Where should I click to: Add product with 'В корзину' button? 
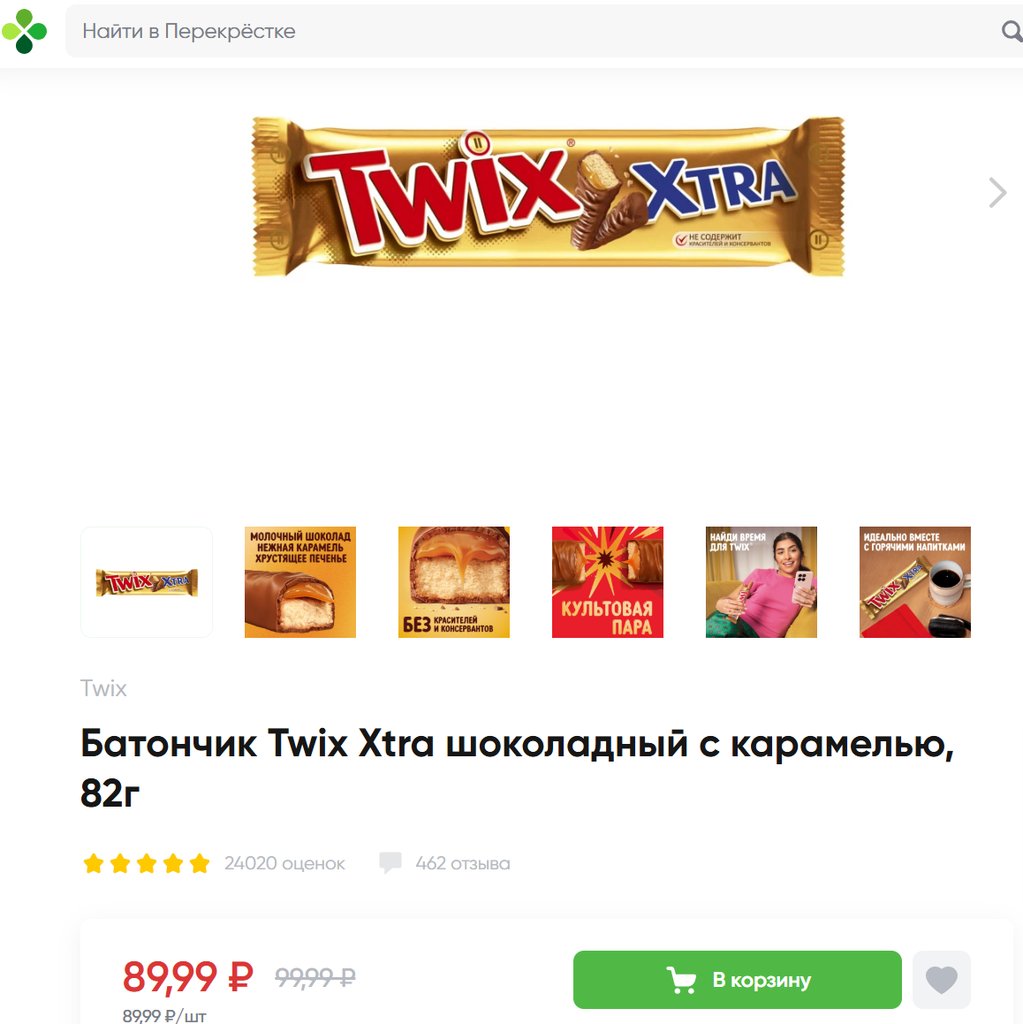[738, 980]
